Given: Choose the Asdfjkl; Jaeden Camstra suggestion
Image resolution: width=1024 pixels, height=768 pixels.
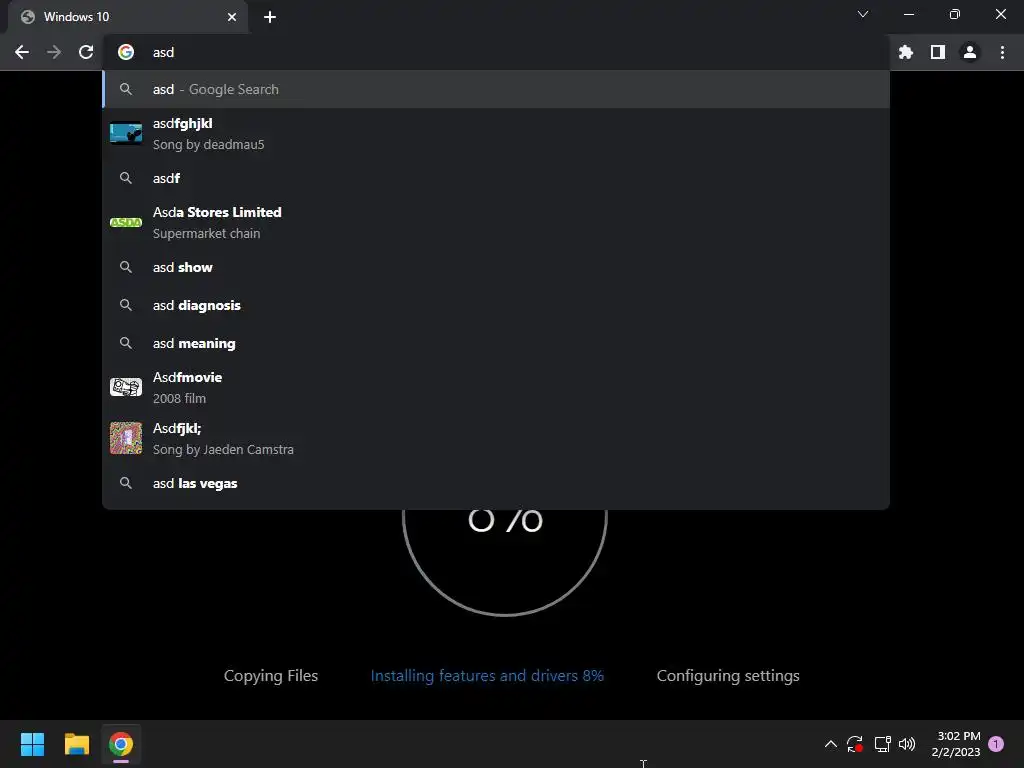Looking at the screenshot, I should (x=496, y=438).
